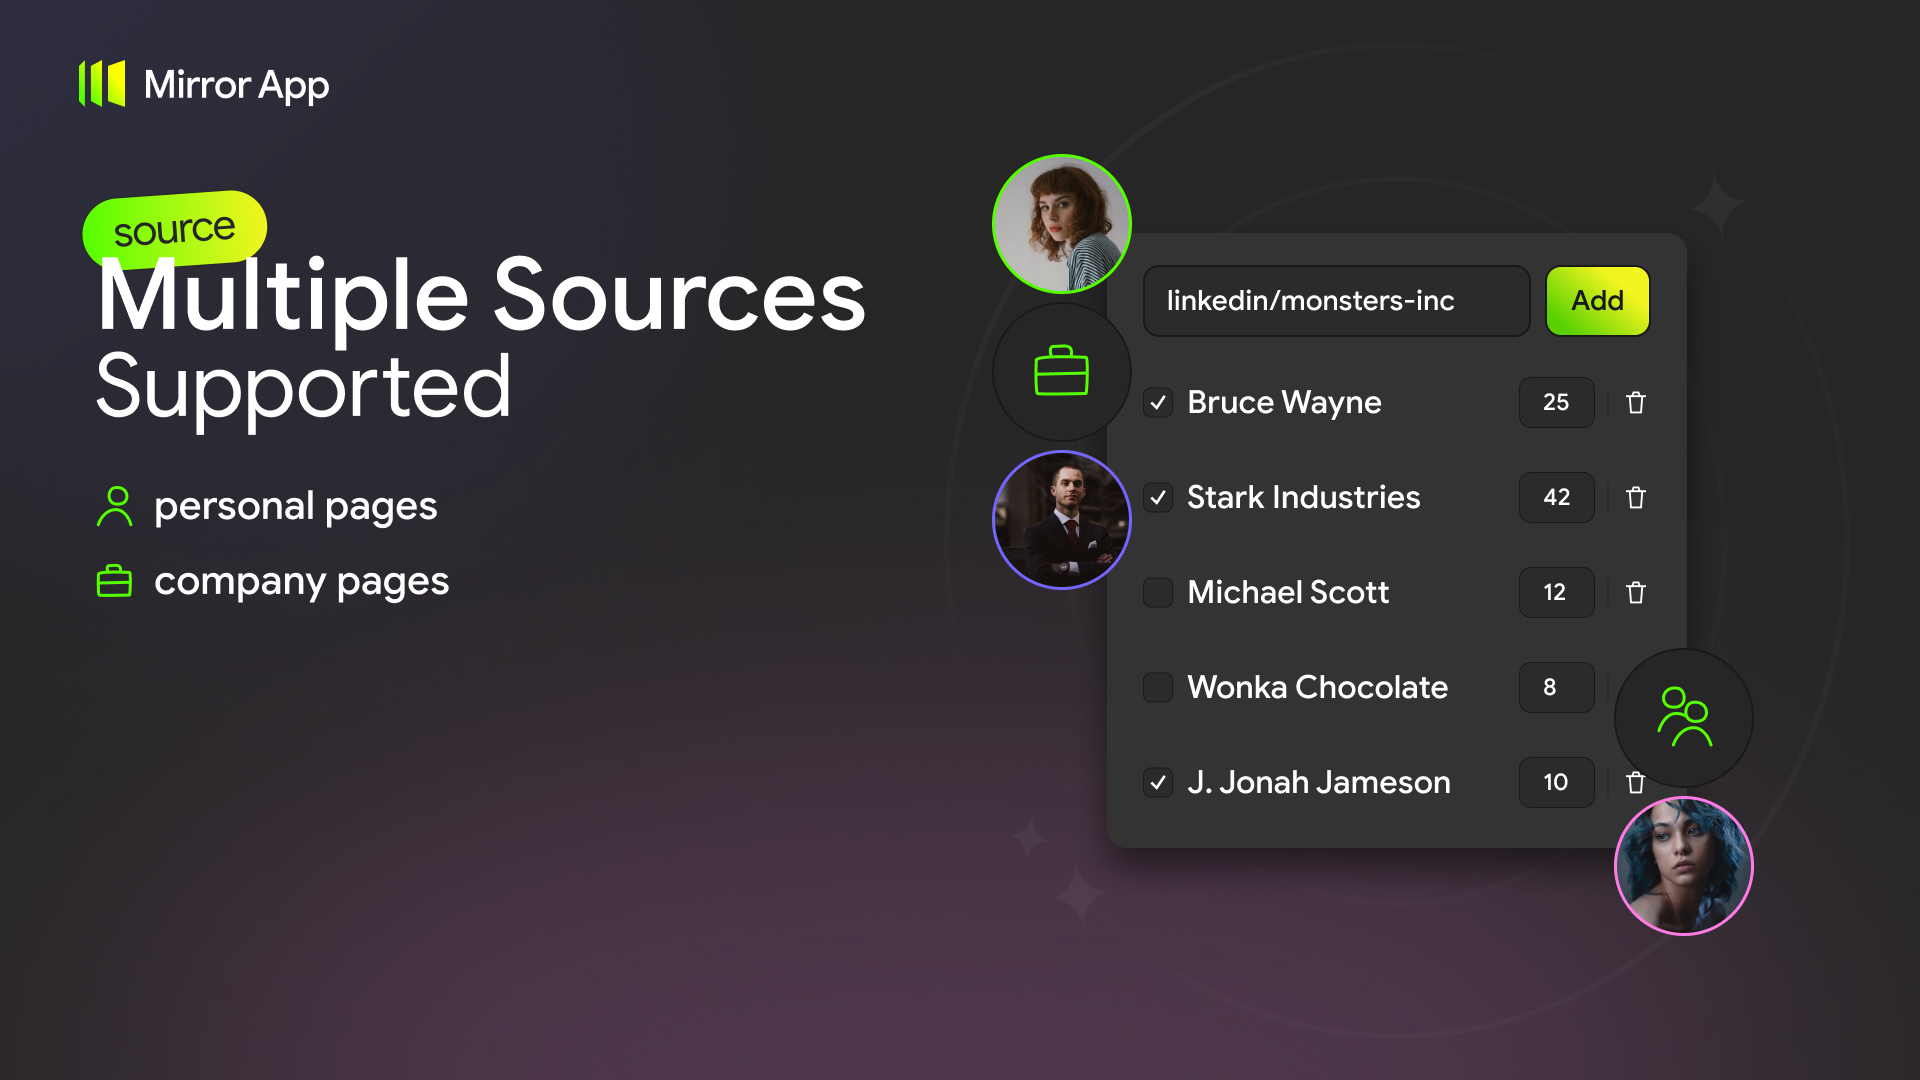Uncheck the Bruce Wayne checkbox
The width and height of the screenshot is (1920, 1080).
tap(1158, 403)
